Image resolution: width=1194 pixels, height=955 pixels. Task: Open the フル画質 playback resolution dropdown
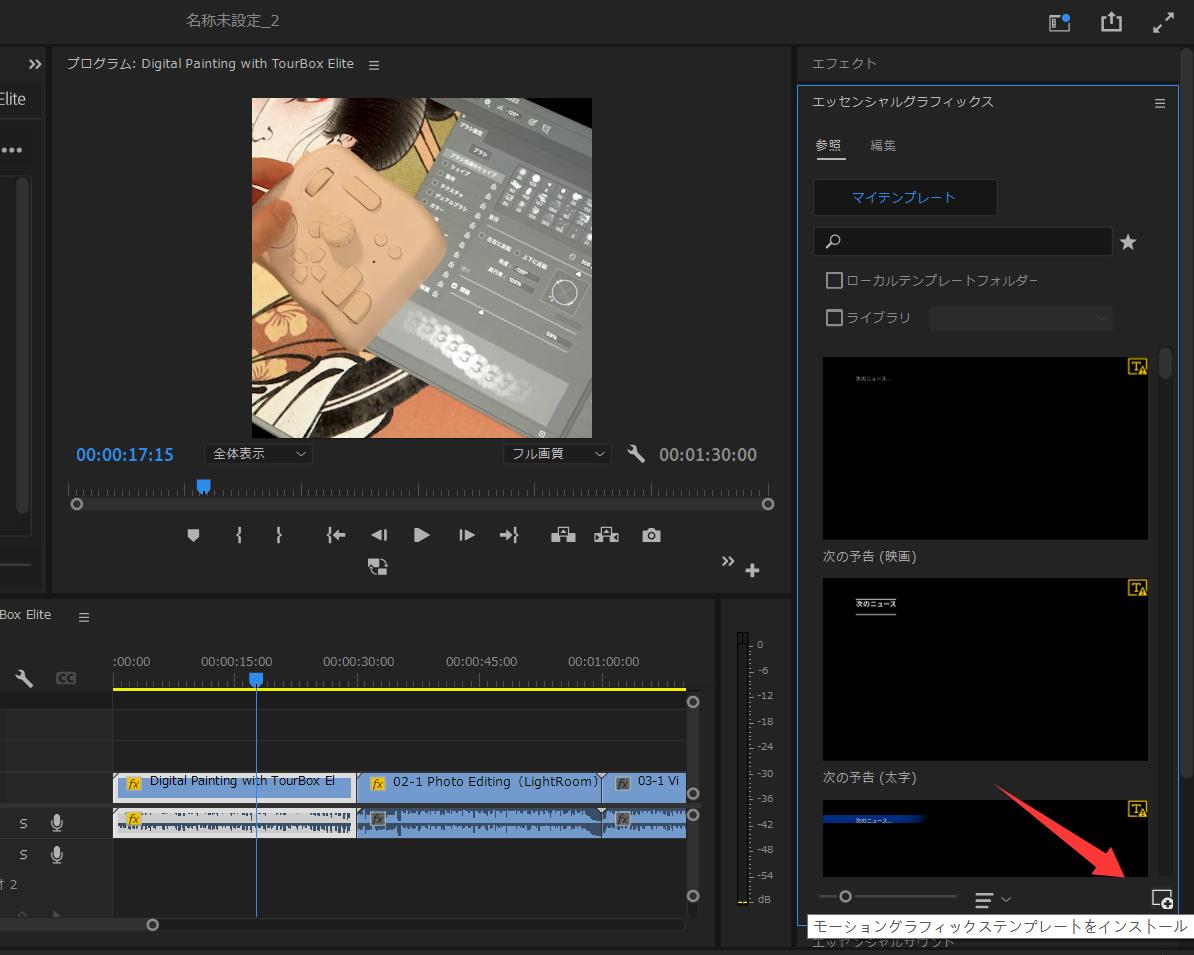tap(556, 454)
